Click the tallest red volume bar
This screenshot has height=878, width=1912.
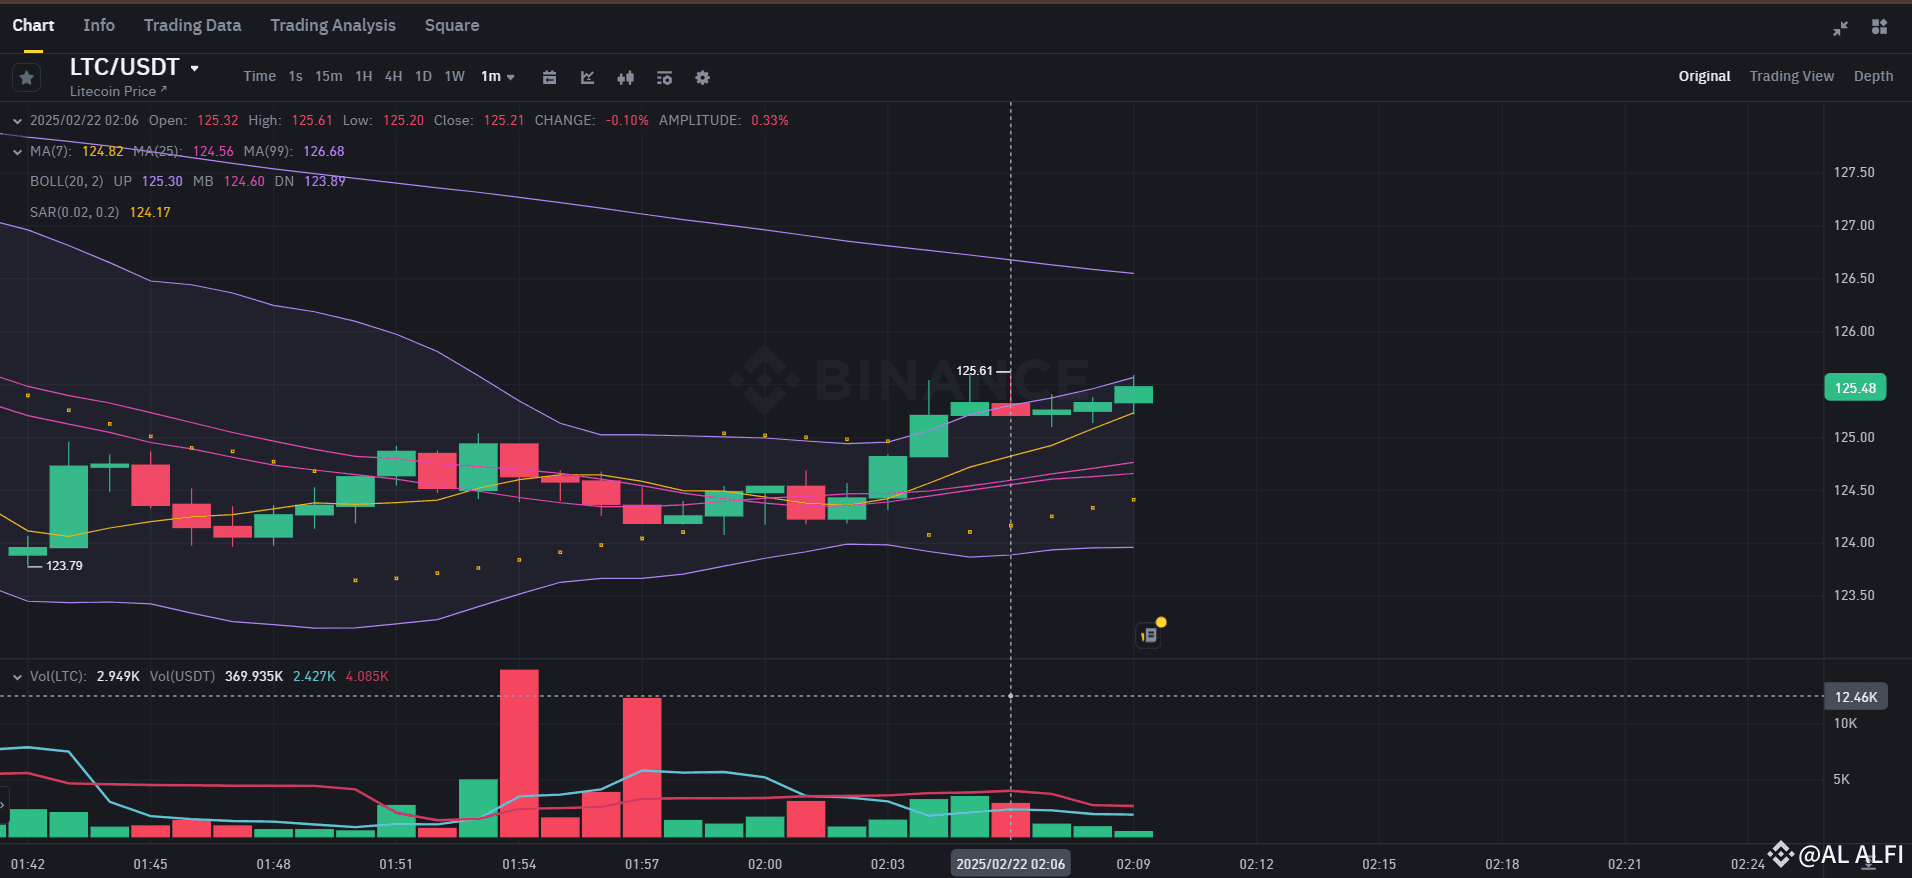point(519,753)
